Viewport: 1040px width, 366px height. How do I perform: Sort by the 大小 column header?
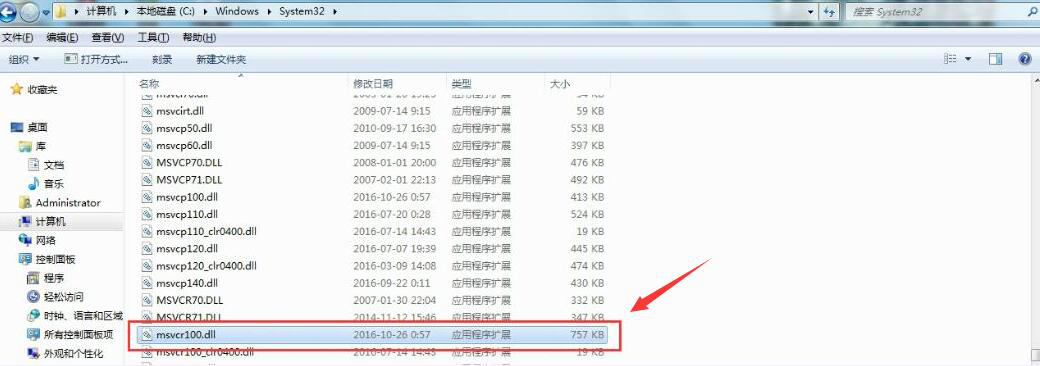560,84
